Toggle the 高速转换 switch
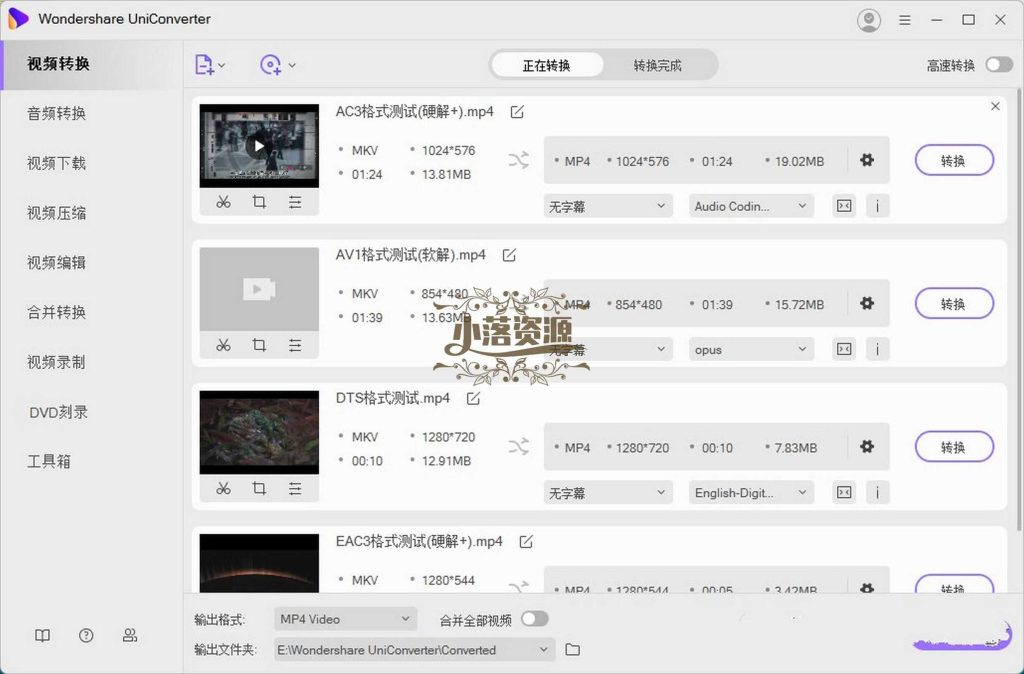This screenshot has width=1024, height=674. point(999,65)
